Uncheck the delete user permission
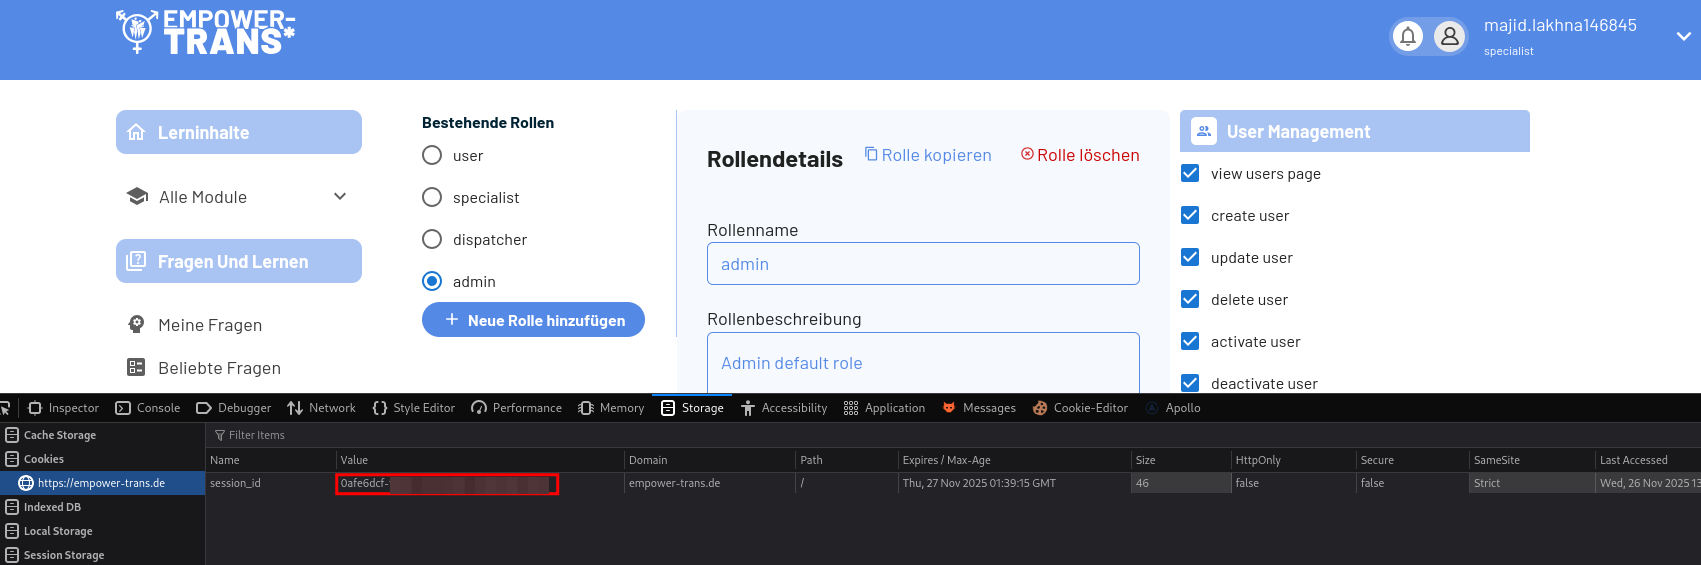The image size is (1701, 565). (x=1190, y=299)
